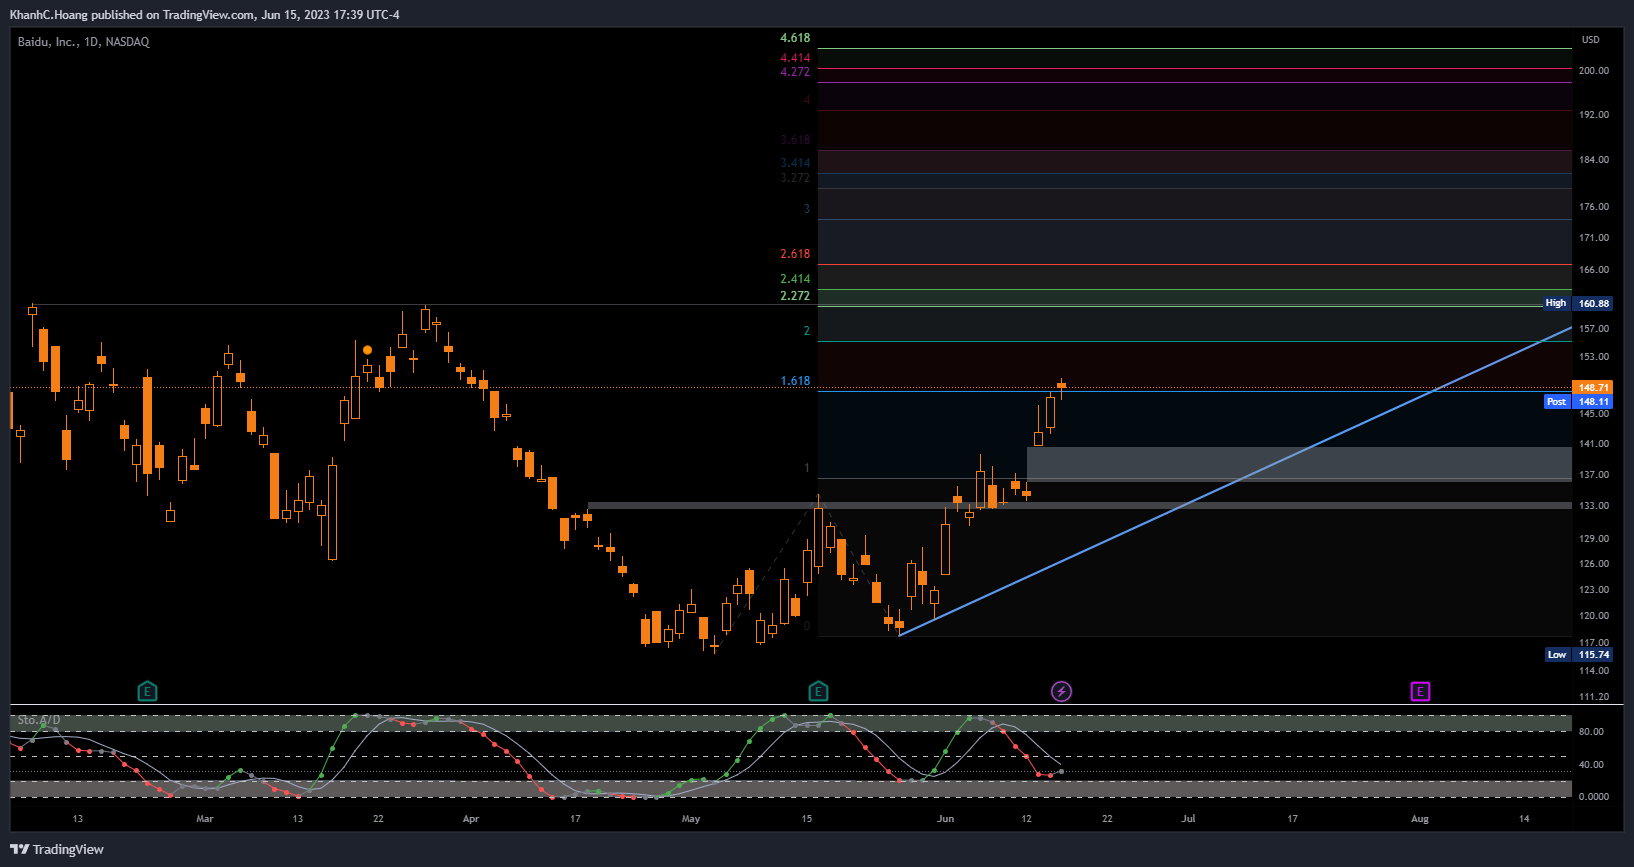1634x867 pixels.
Task: Click the 111.20 price axis value
Action: (1594, 697)
